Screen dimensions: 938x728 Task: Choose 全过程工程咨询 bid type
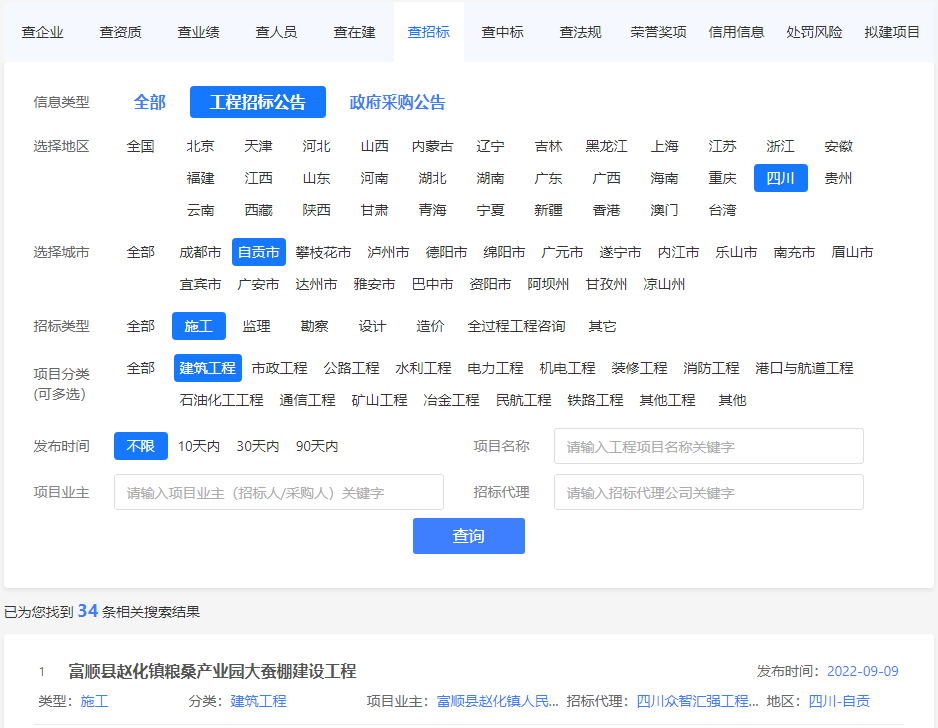pos(516,326)
